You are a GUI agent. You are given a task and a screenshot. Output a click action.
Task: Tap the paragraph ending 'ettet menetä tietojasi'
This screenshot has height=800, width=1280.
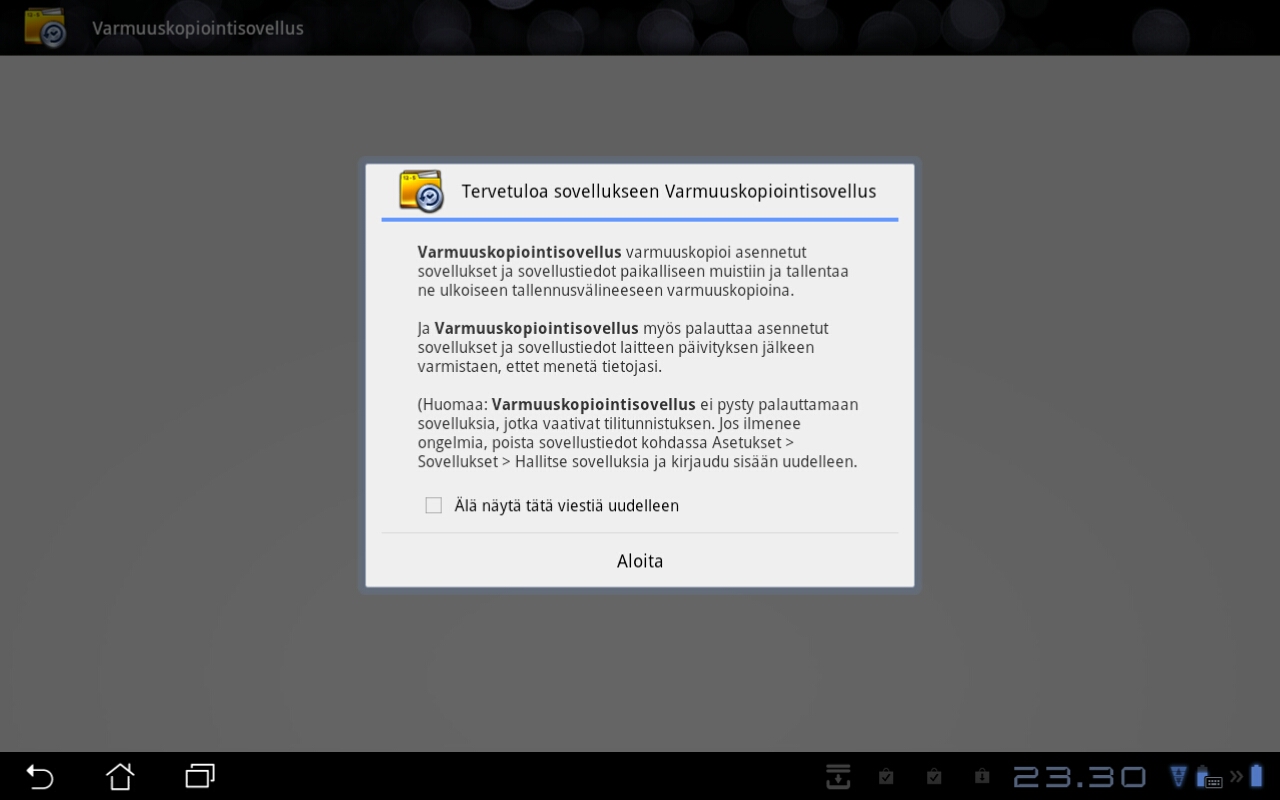coord(623,347)
